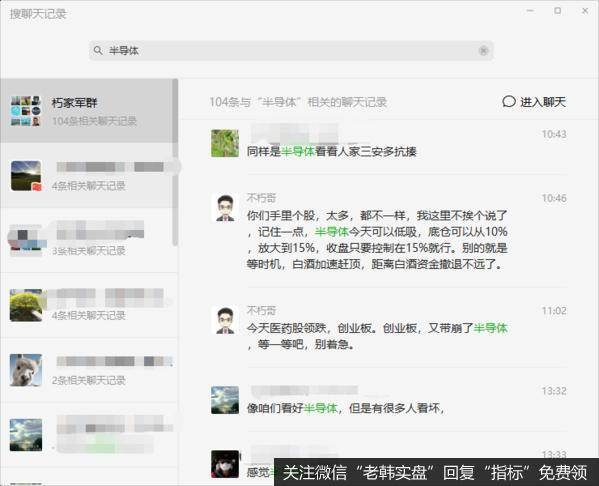Click the blurred group avatar with 3条相关聊天记录
Image resolution: width=599 pixels, height=486 pixels.
point(26,240)
